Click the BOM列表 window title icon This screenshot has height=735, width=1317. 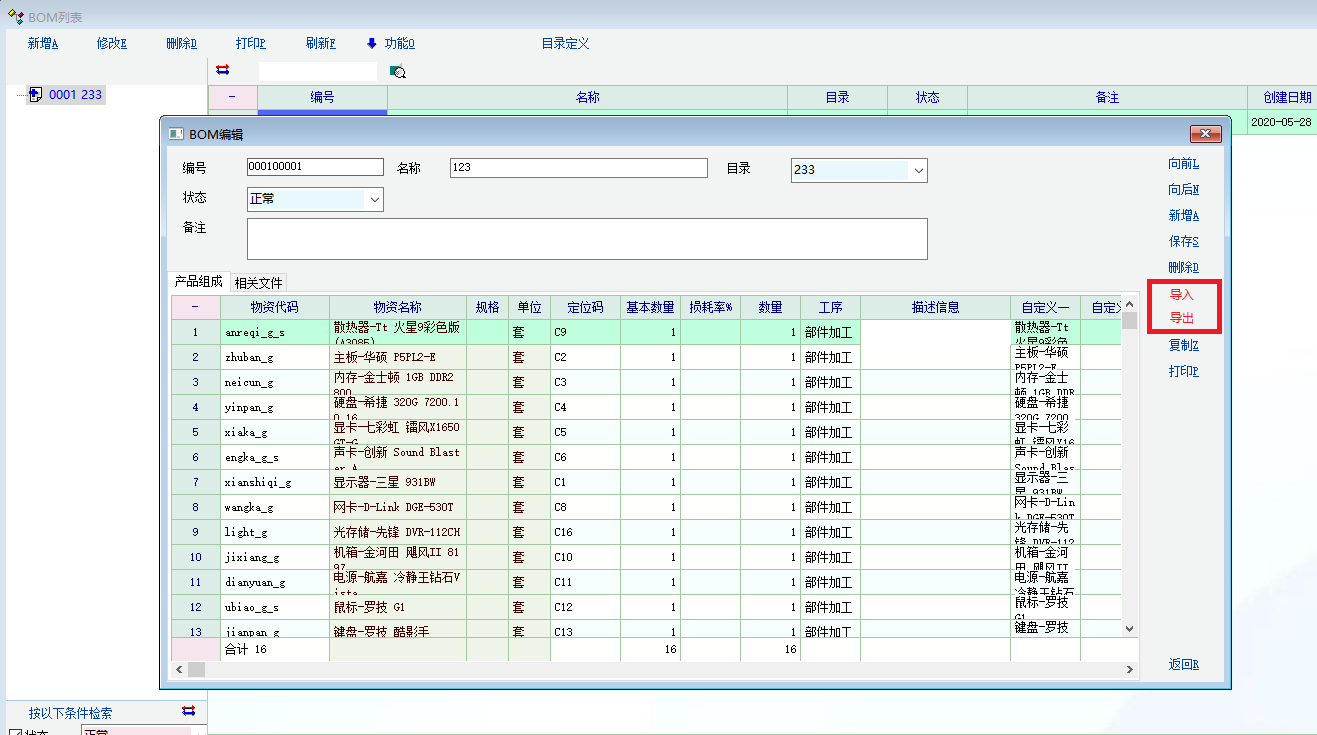point(15,17)
